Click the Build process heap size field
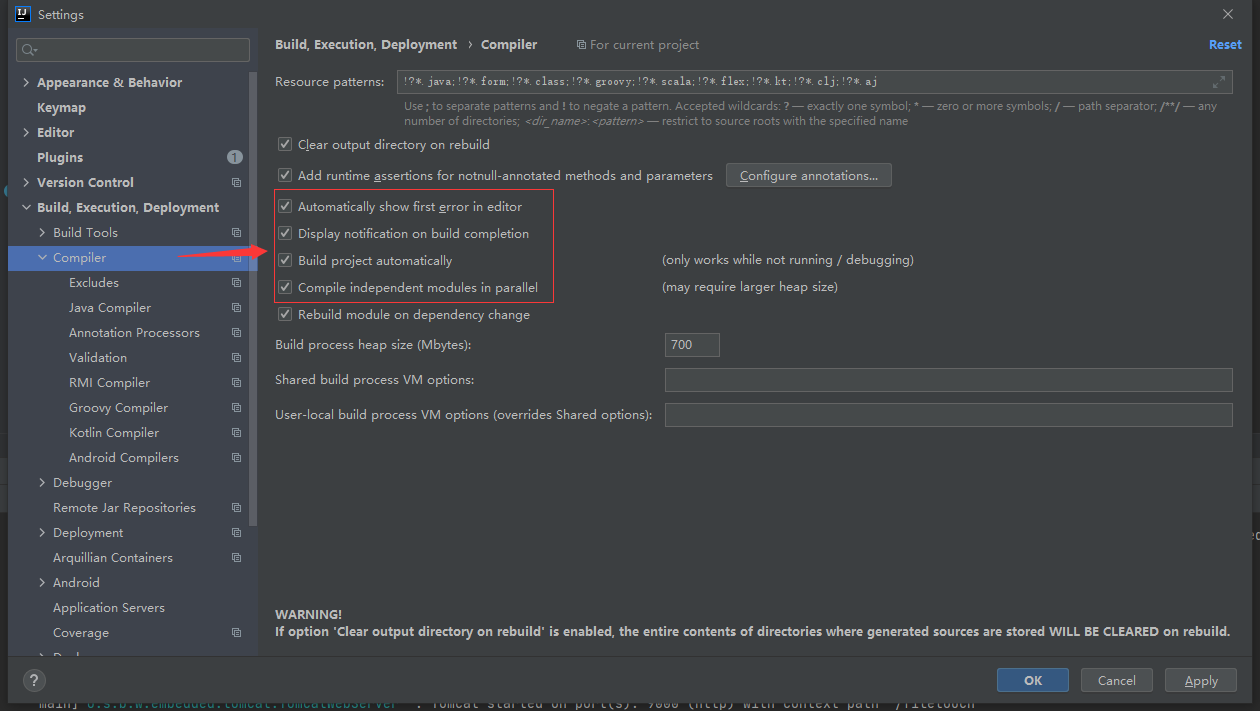 click(x=692, y=345)
